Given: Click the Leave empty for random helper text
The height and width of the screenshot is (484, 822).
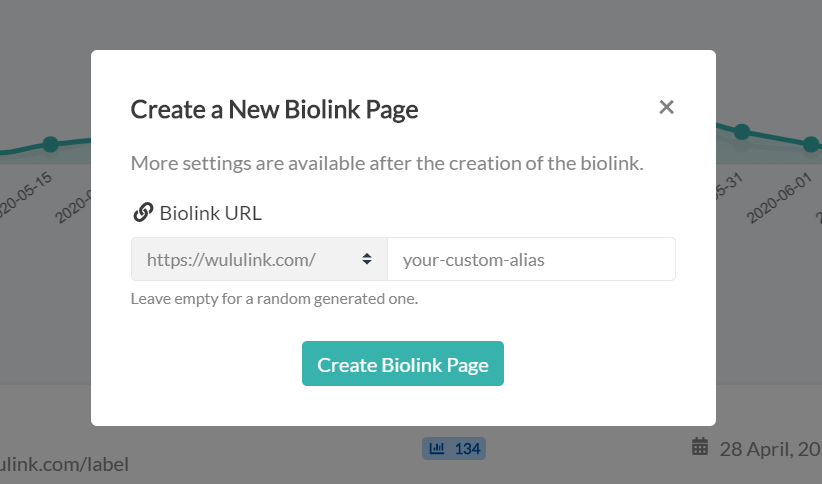Looking at the screenshot, I should point(274,299).
